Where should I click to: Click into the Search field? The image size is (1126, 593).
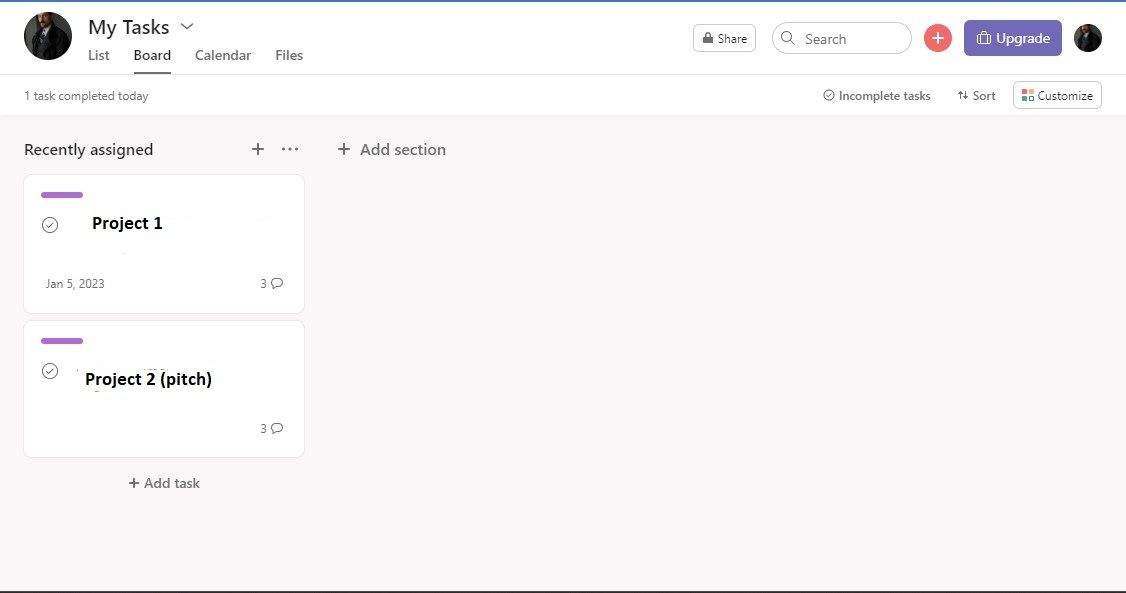pyautogui.click(x=850, y=38)
